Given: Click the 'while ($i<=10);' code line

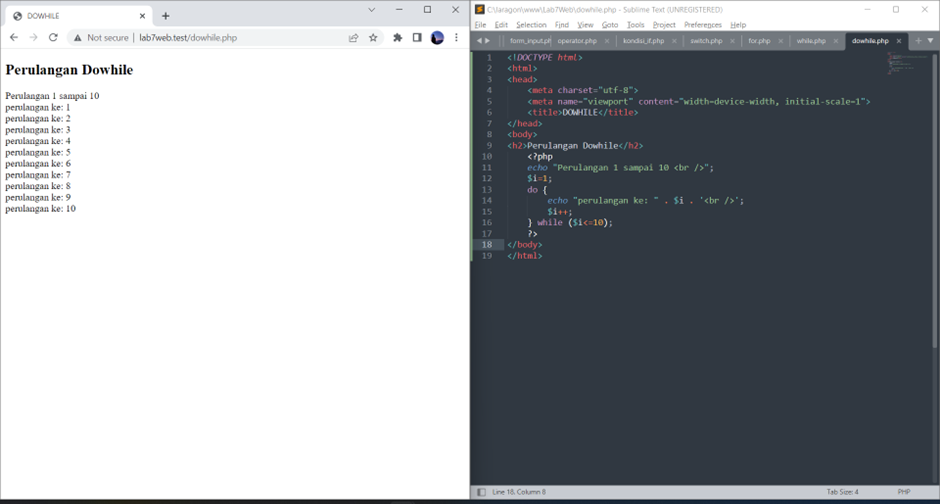Looking at the screenshot, I should [575, 222].
